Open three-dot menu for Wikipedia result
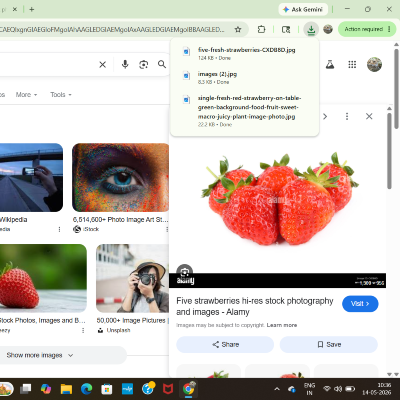400x400 pixels. tap(59, 229)
